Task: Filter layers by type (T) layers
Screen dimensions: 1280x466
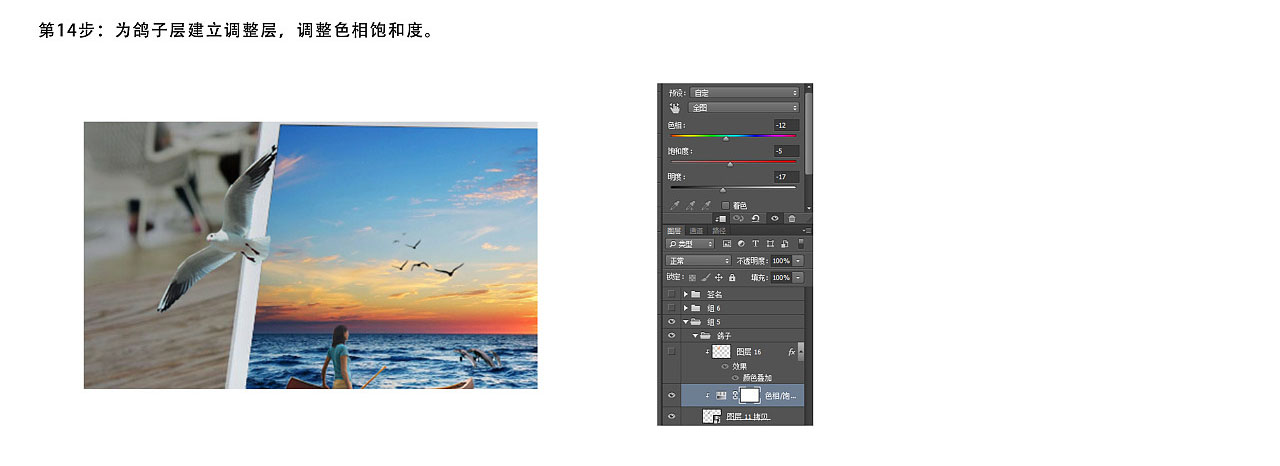Action: (x=755, y=244)
